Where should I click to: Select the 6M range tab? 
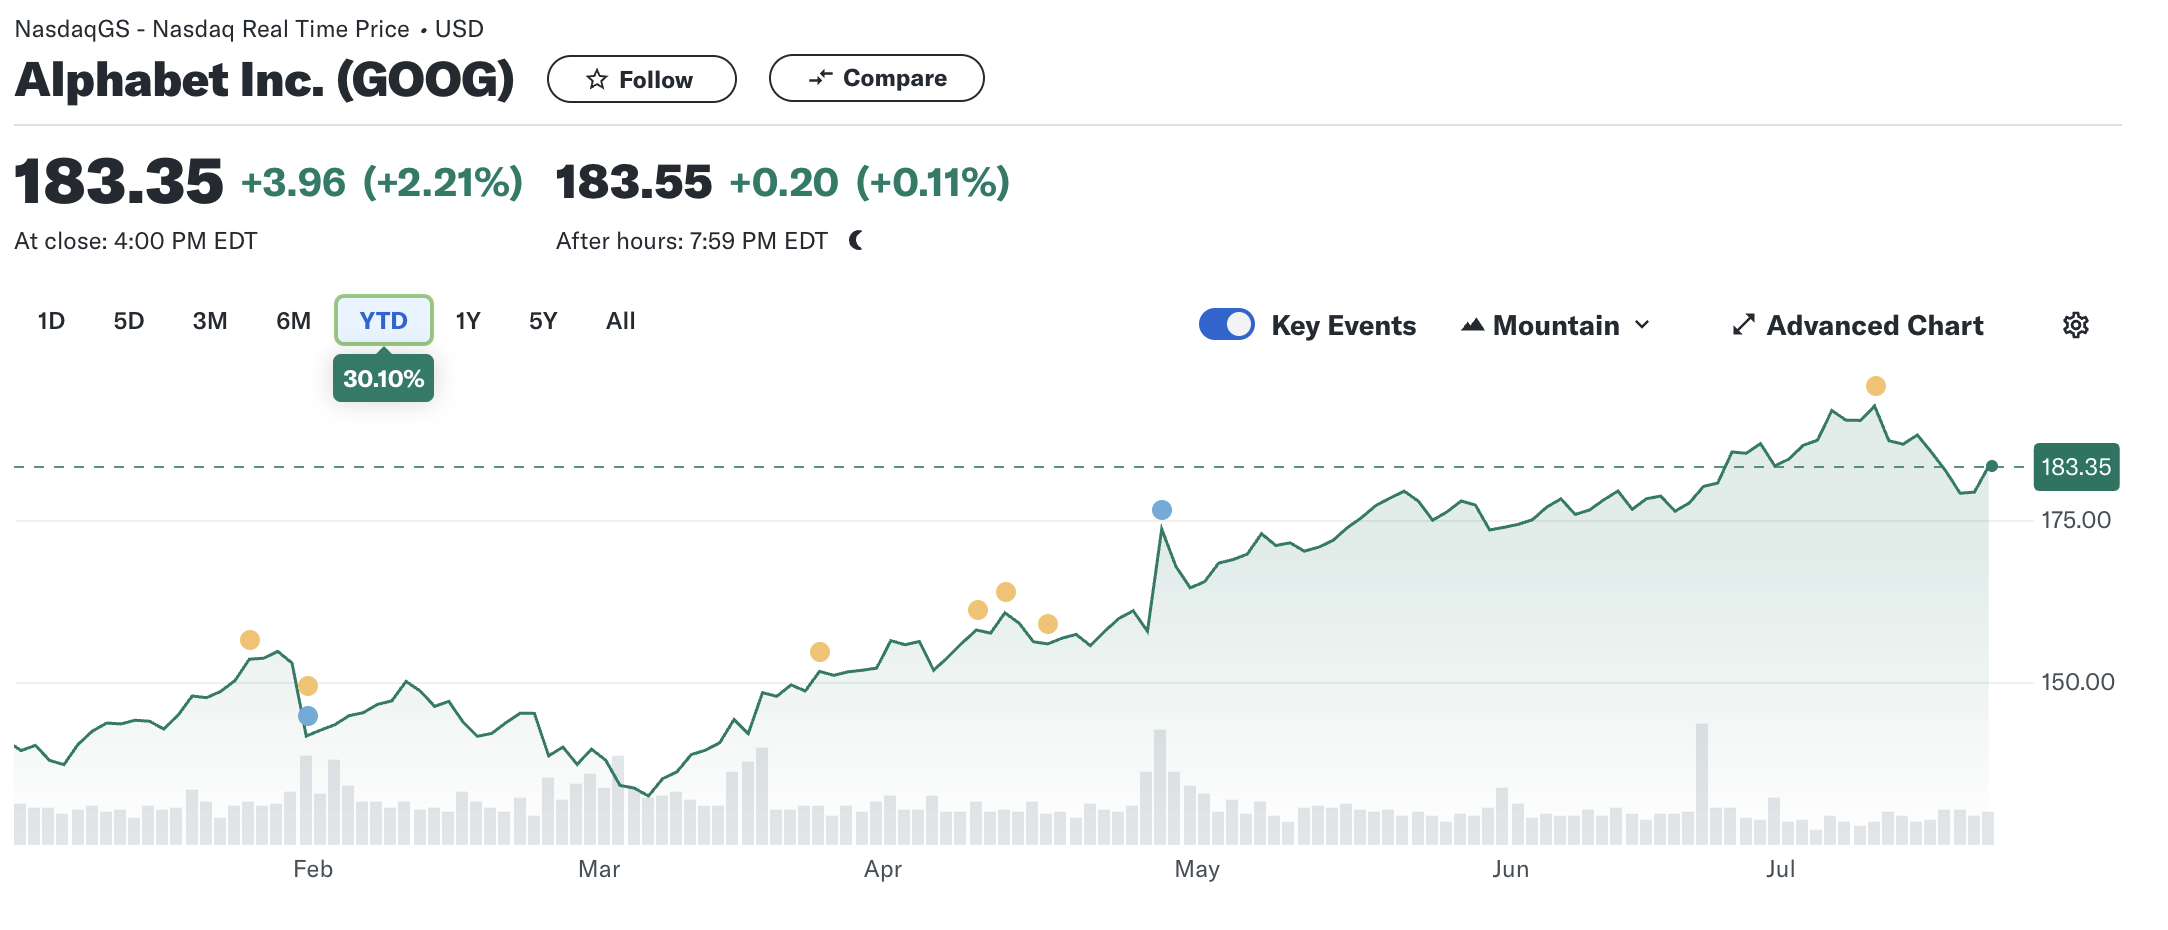293,321
